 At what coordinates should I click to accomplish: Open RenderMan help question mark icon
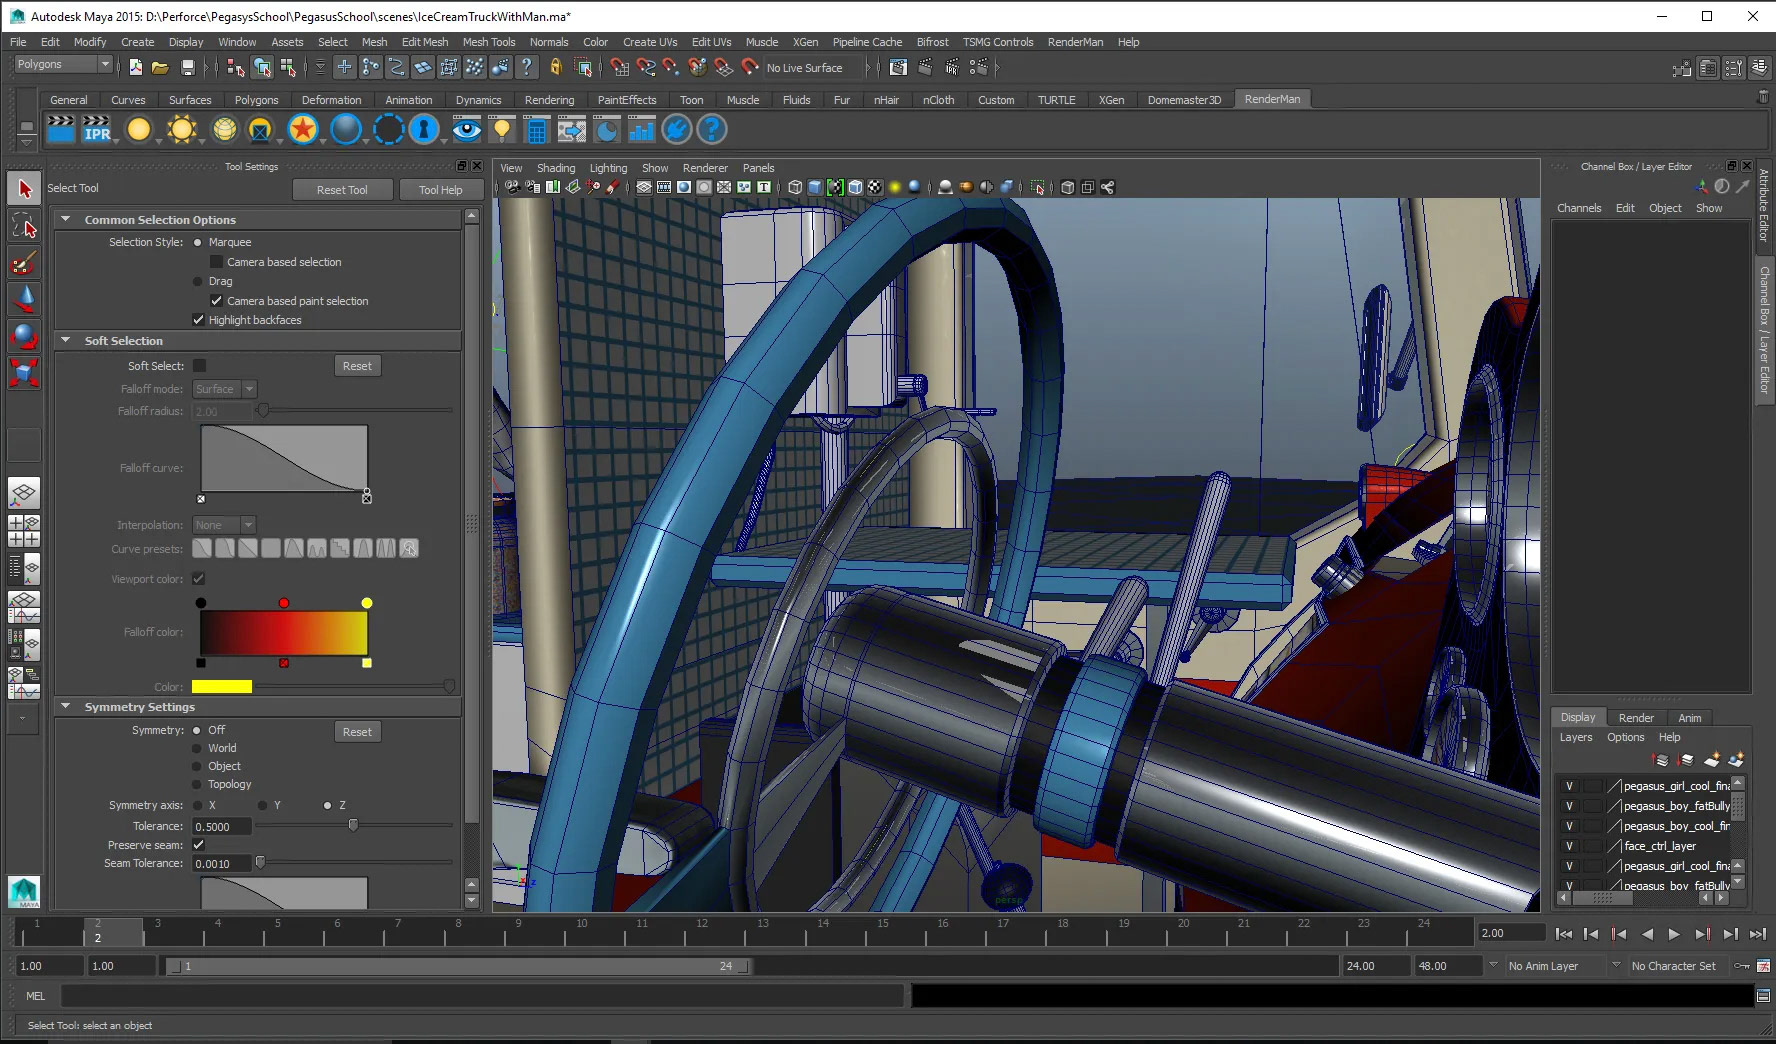[711, 129]
